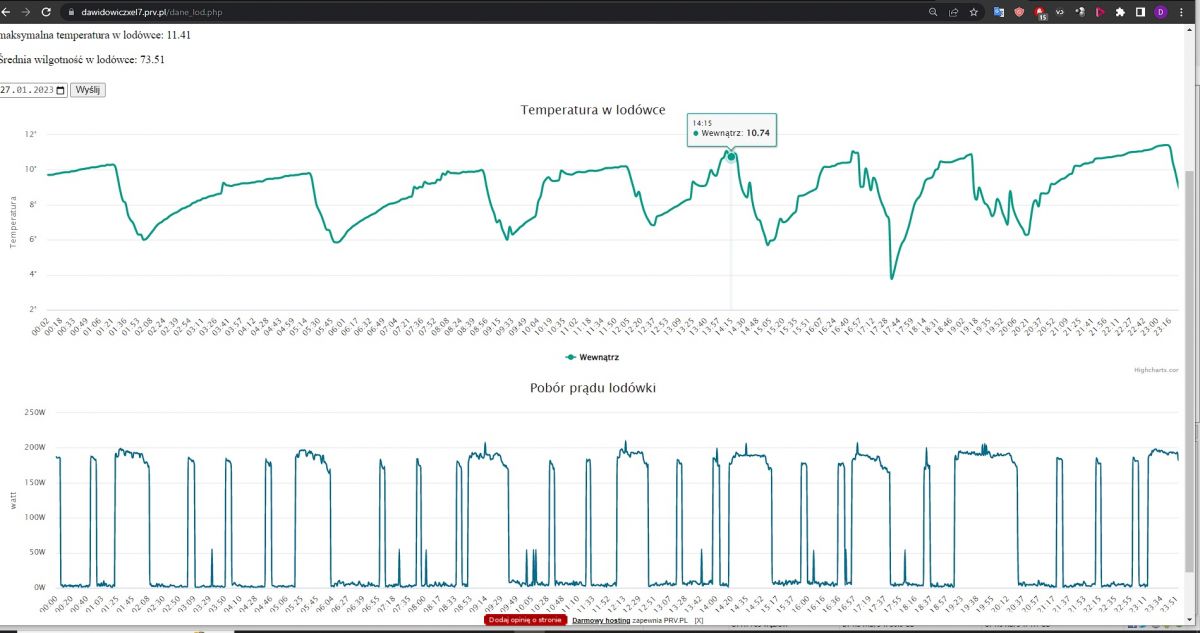Click the browser forward arrow
1200x633 pixels.
[25, 12]
